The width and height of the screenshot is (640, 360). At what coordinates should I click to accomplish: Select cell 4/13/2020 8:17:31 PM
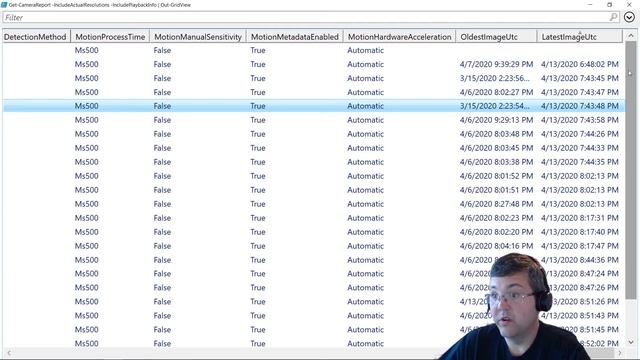tap(580, 218)
